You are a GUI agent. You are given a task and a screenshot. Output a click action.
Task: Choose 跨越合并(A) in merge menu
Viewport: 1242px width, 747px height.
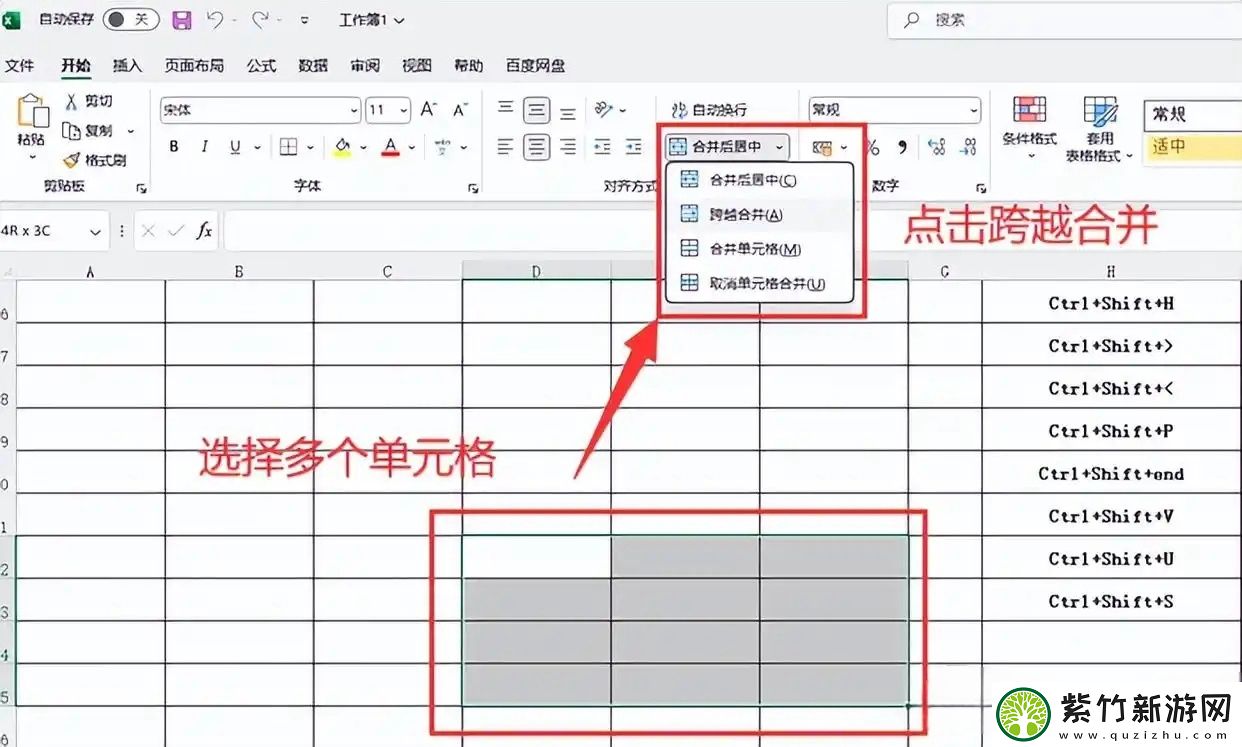click(760, 214)
